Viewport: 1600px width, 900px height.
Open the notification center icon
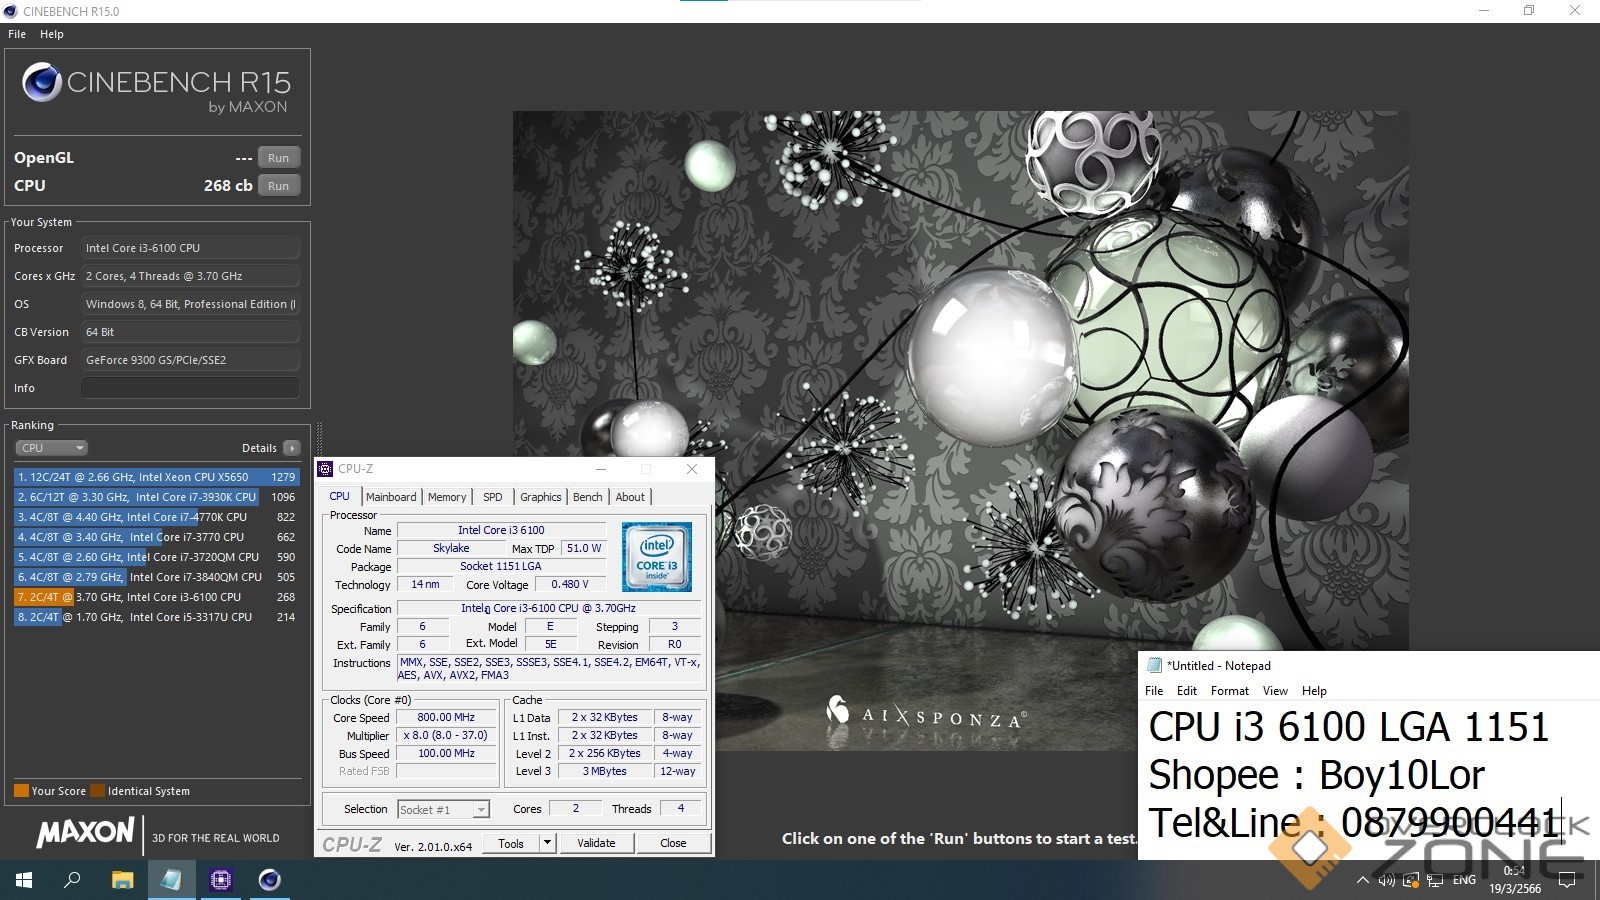click(x=1567, y=880)
